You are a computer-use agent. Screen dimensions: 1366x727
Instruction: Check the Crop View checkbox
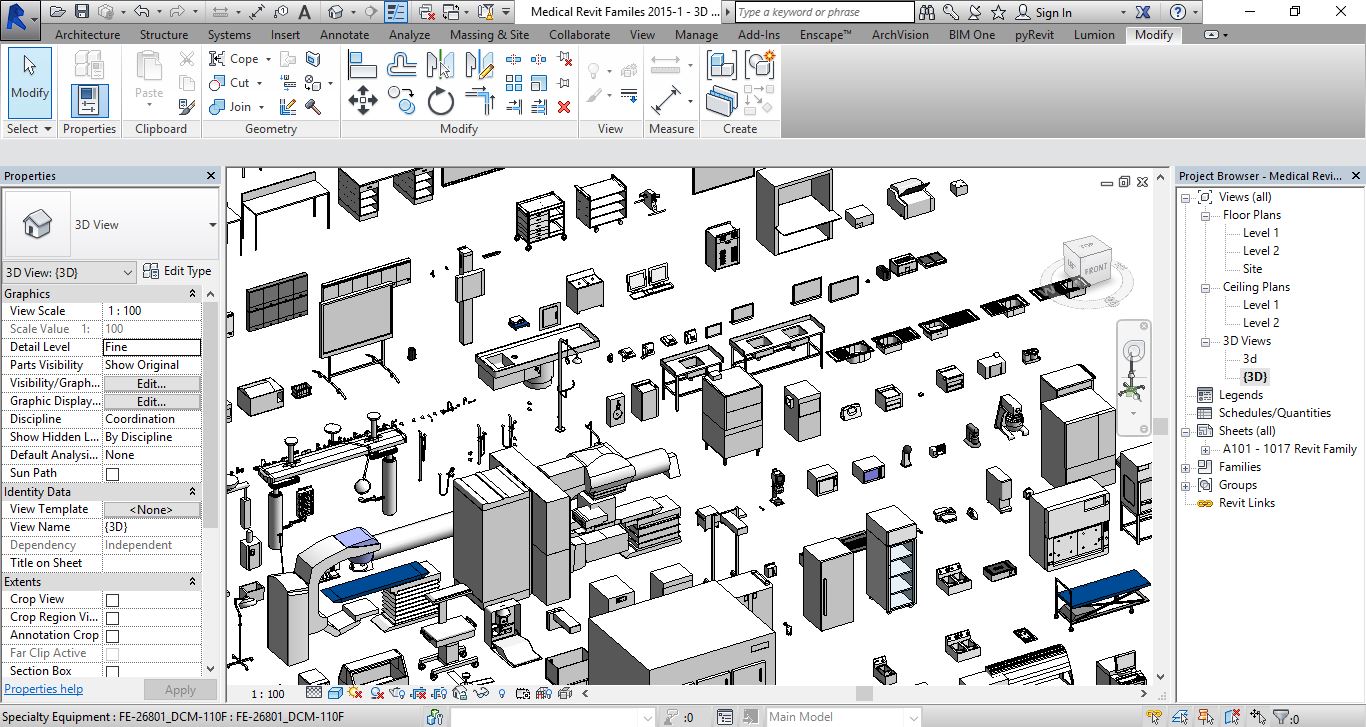112,600
